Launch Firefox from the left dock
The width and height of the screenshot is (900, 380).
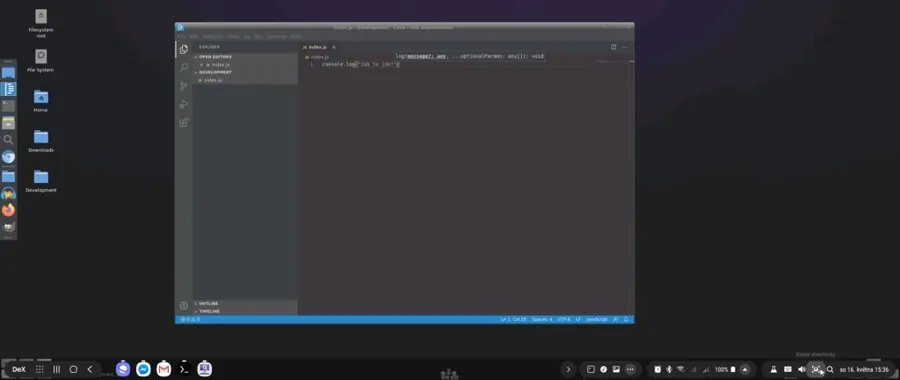(x=8, y=210)
